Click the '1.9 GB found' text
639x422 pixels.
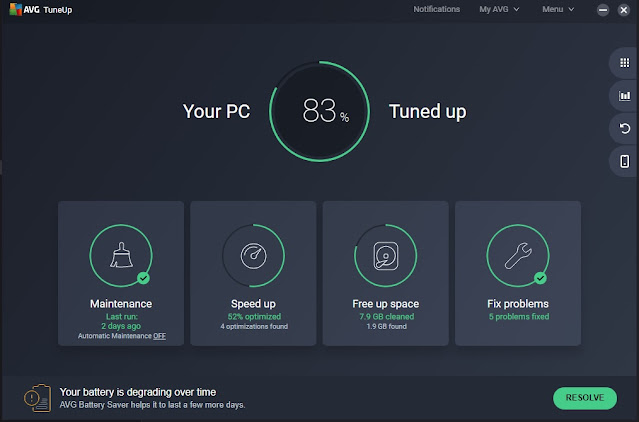pyautogui.click(x=386, y=326)
